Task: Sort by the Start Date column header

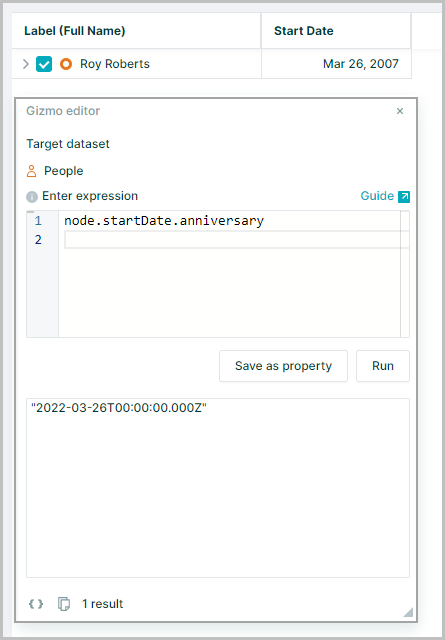Action: pos(304,31)
